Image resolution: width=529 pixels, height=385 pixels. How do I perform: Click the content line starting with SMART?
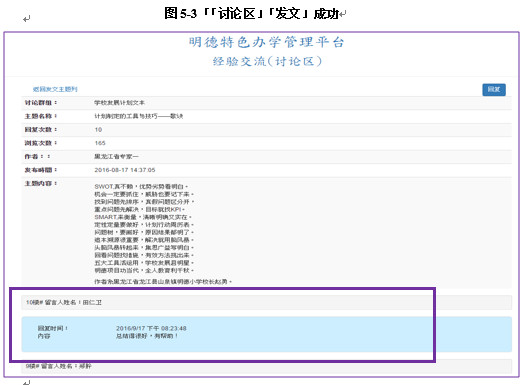point(143,217)
